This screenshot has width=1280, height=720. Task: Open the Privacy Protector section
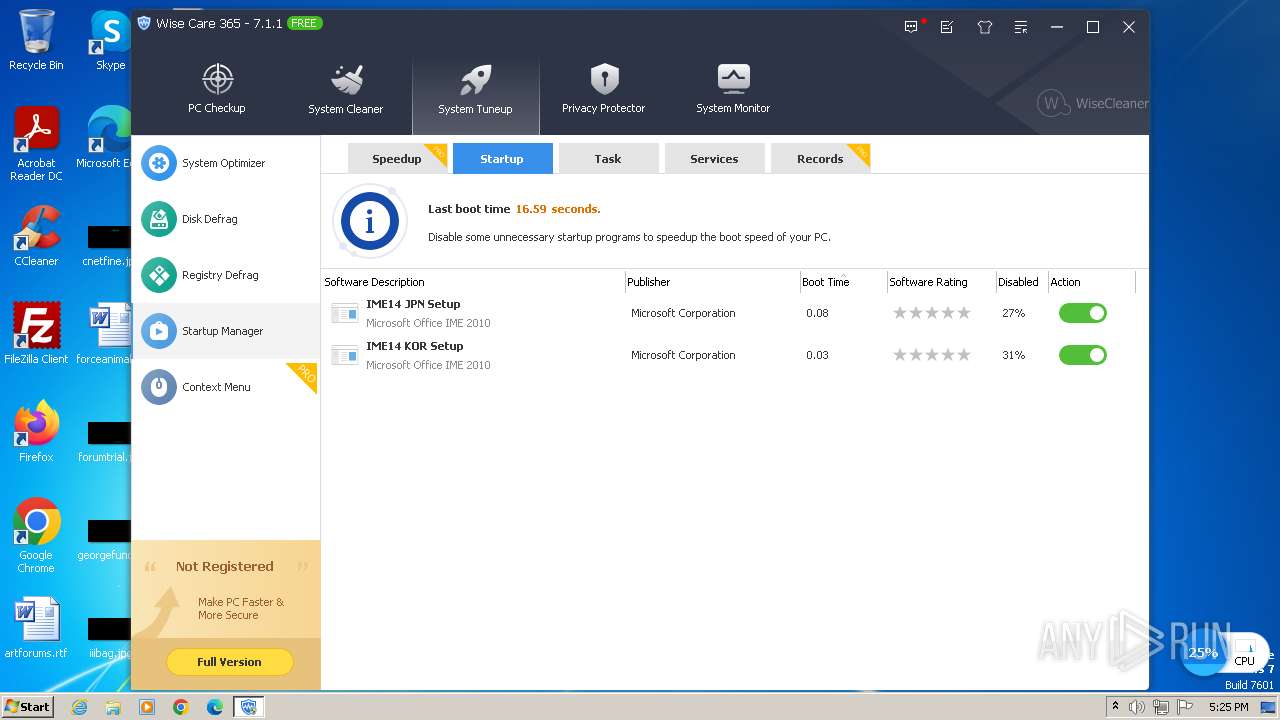(x=603, y=90)
